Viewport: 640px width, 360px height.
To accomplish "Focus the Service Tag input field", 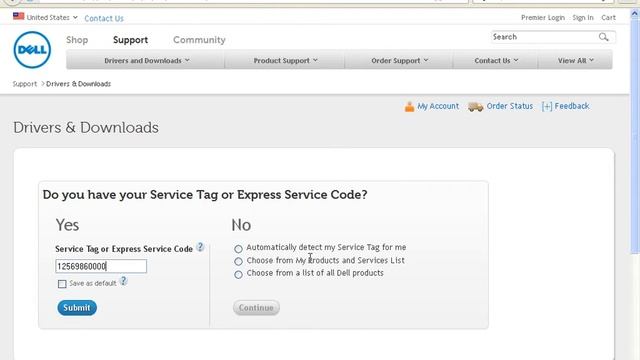I will pos(101,266).
